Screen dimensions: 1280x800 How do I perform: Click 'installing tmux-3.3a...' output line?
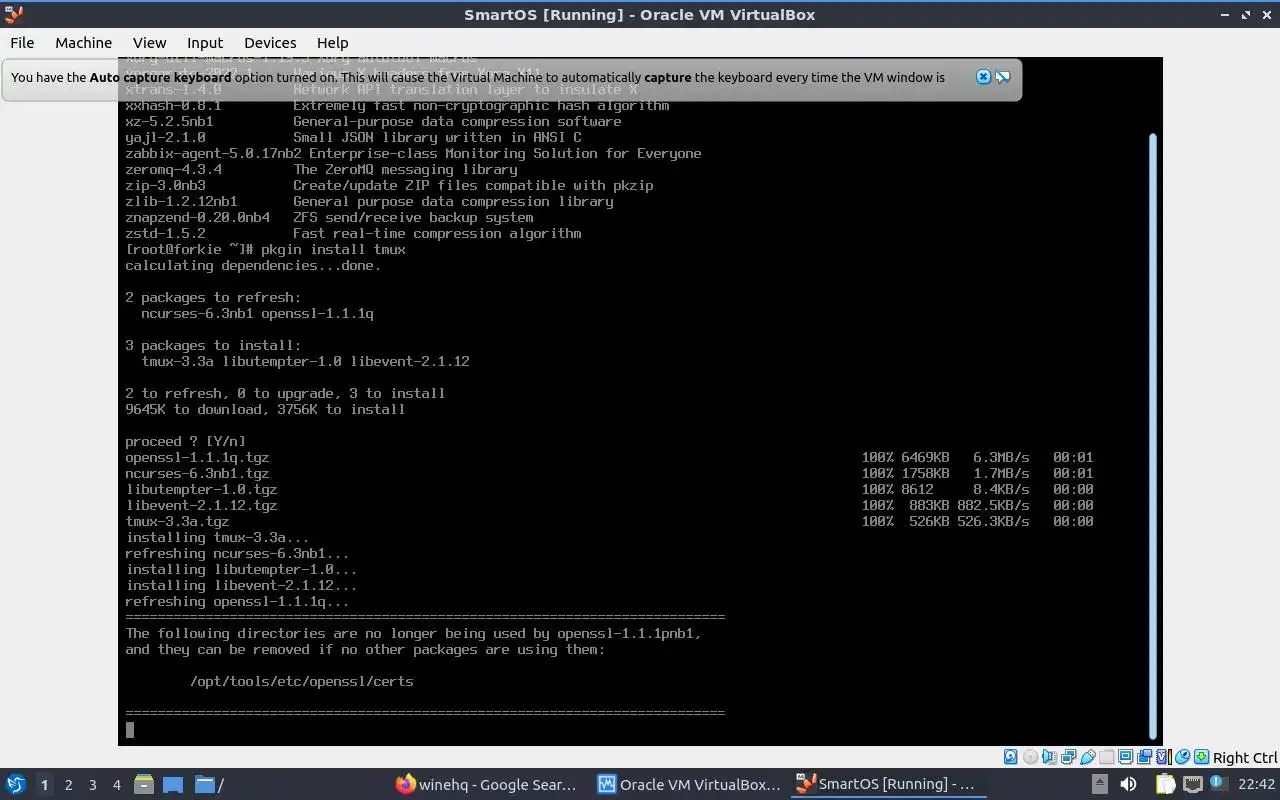click(217, 537)
